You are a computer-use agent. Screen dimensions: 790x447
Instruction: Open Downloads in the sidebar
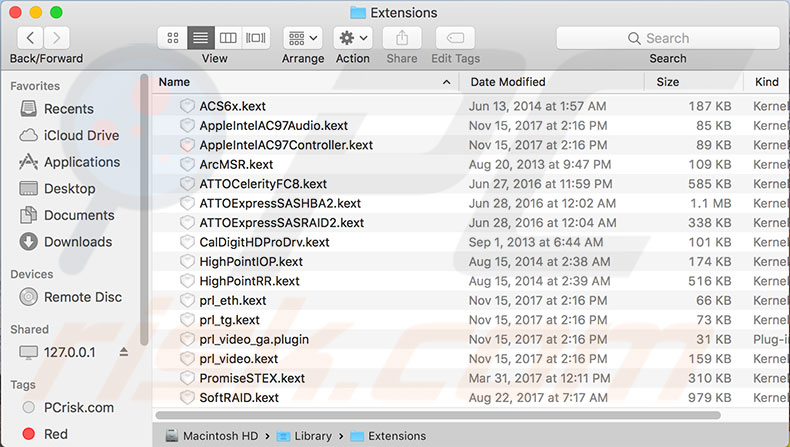[x=66, y=242]
